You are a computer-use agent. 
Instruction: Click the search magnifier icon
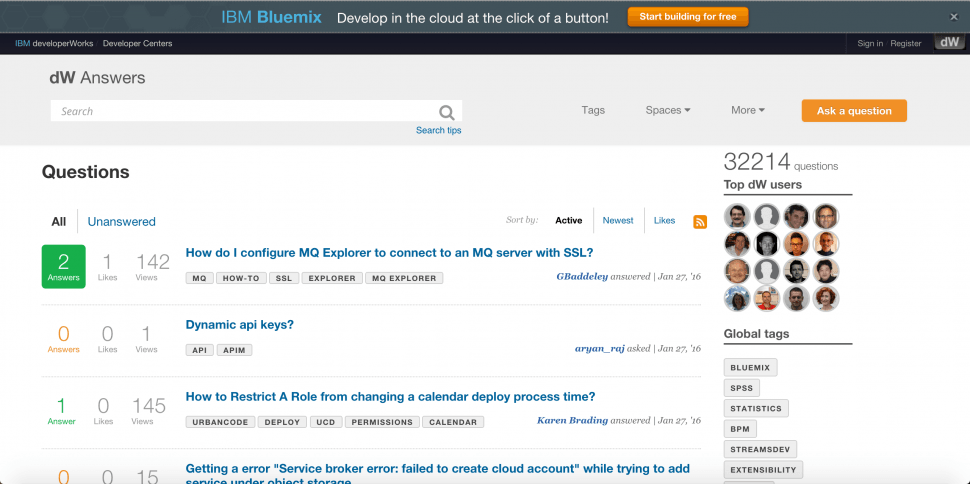click(x=447, y=112)
